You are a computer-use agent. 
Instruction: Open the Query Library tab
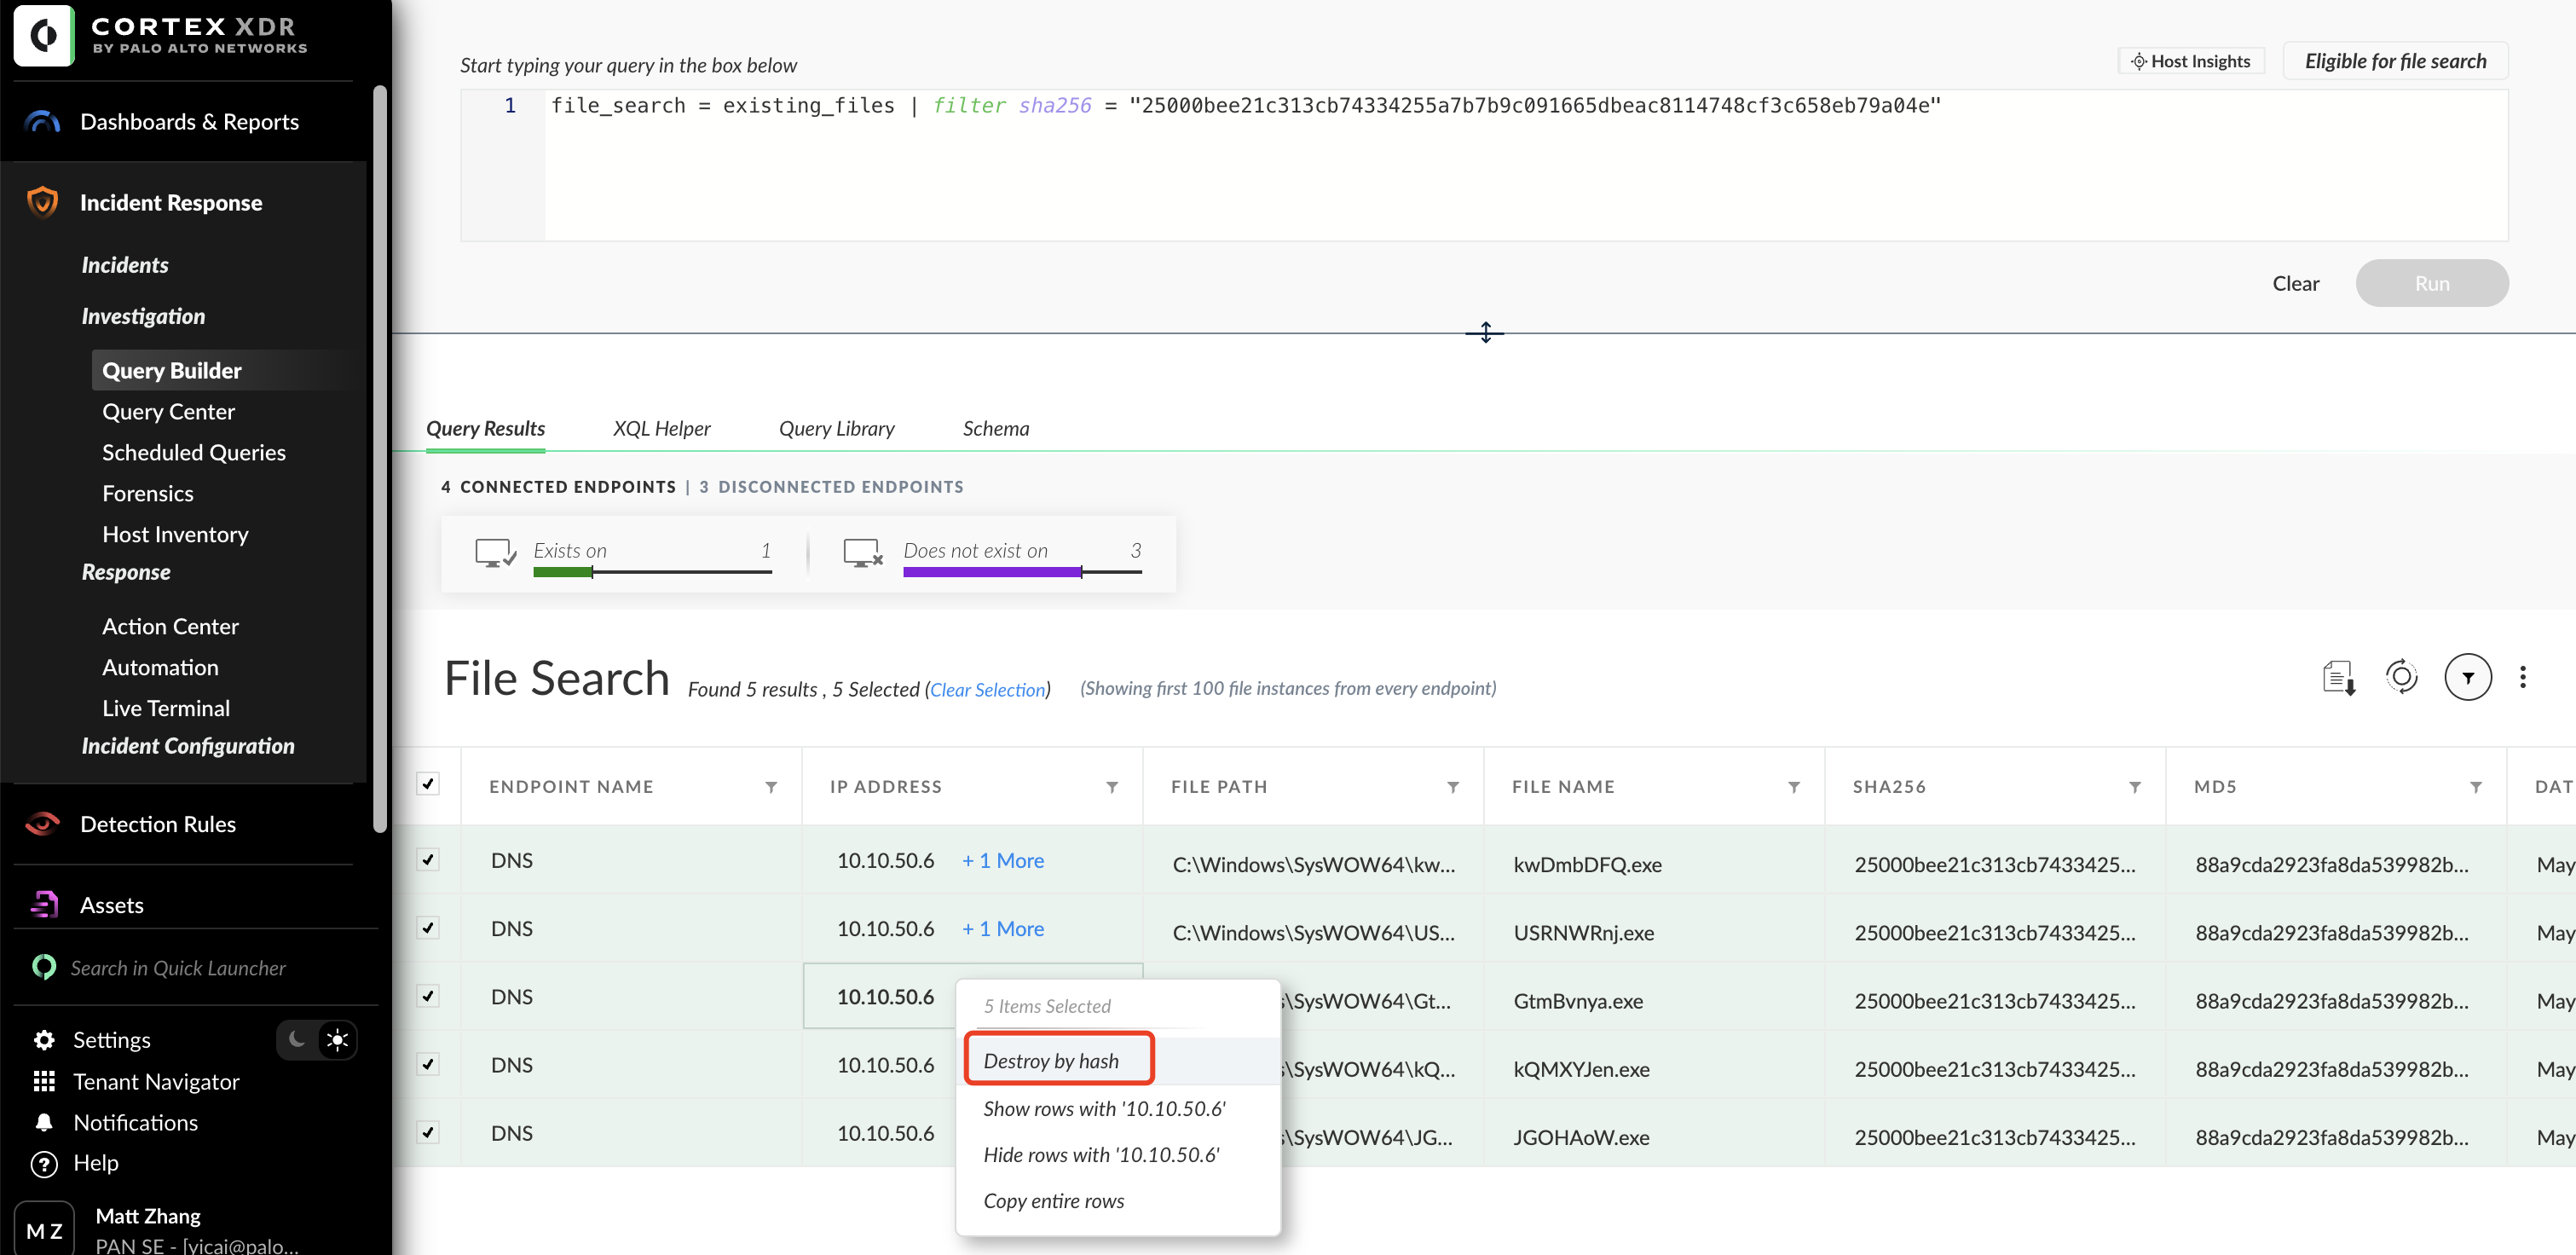coord(837,429)
